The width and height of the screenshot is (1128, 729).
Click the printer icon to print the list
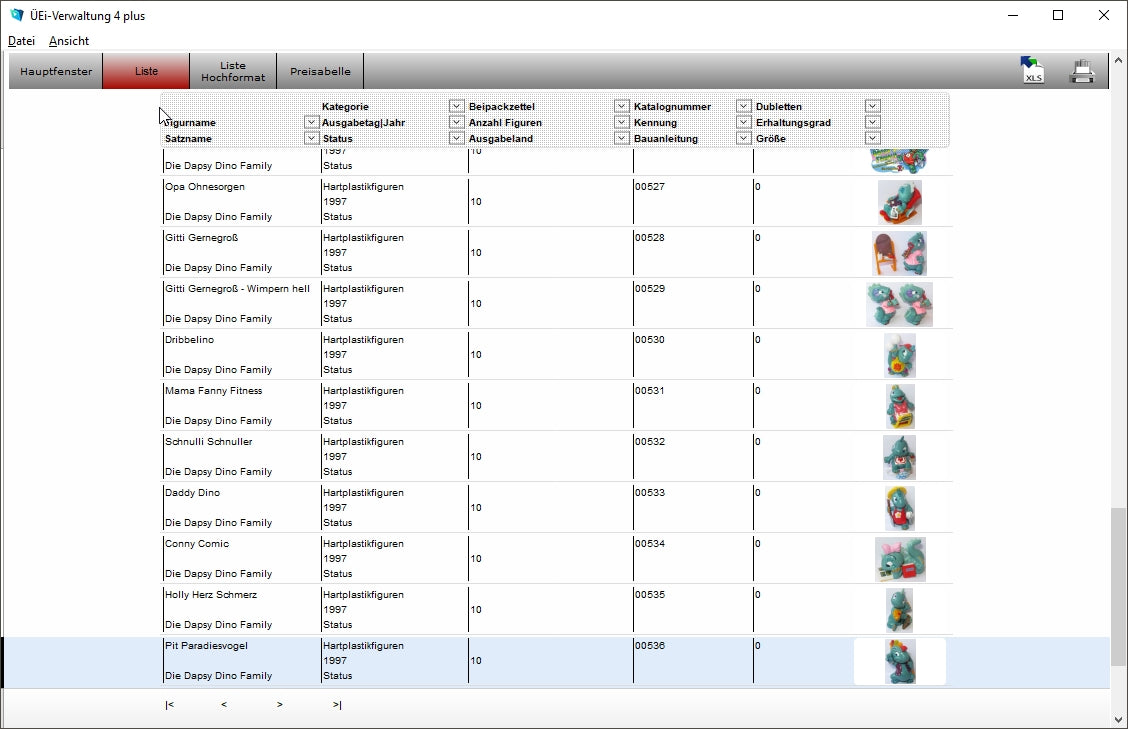[1082, 71]
